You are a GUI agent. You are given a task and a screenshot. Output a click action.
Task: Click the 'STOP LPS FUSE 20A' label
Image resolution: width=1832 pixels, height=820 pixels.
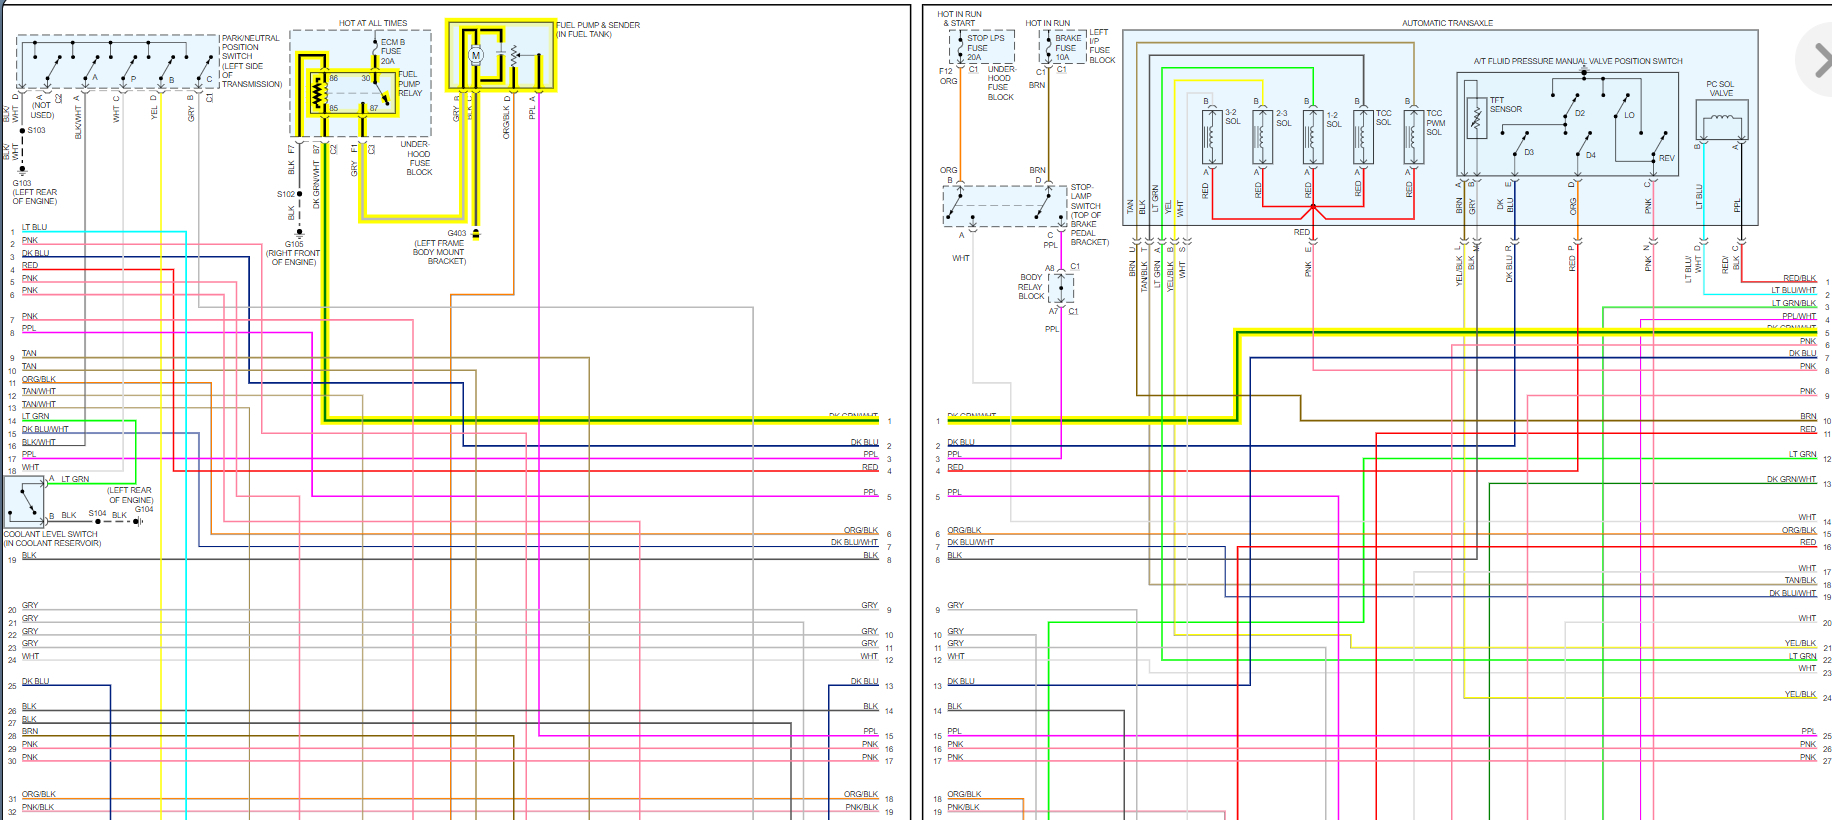[984, 48]
